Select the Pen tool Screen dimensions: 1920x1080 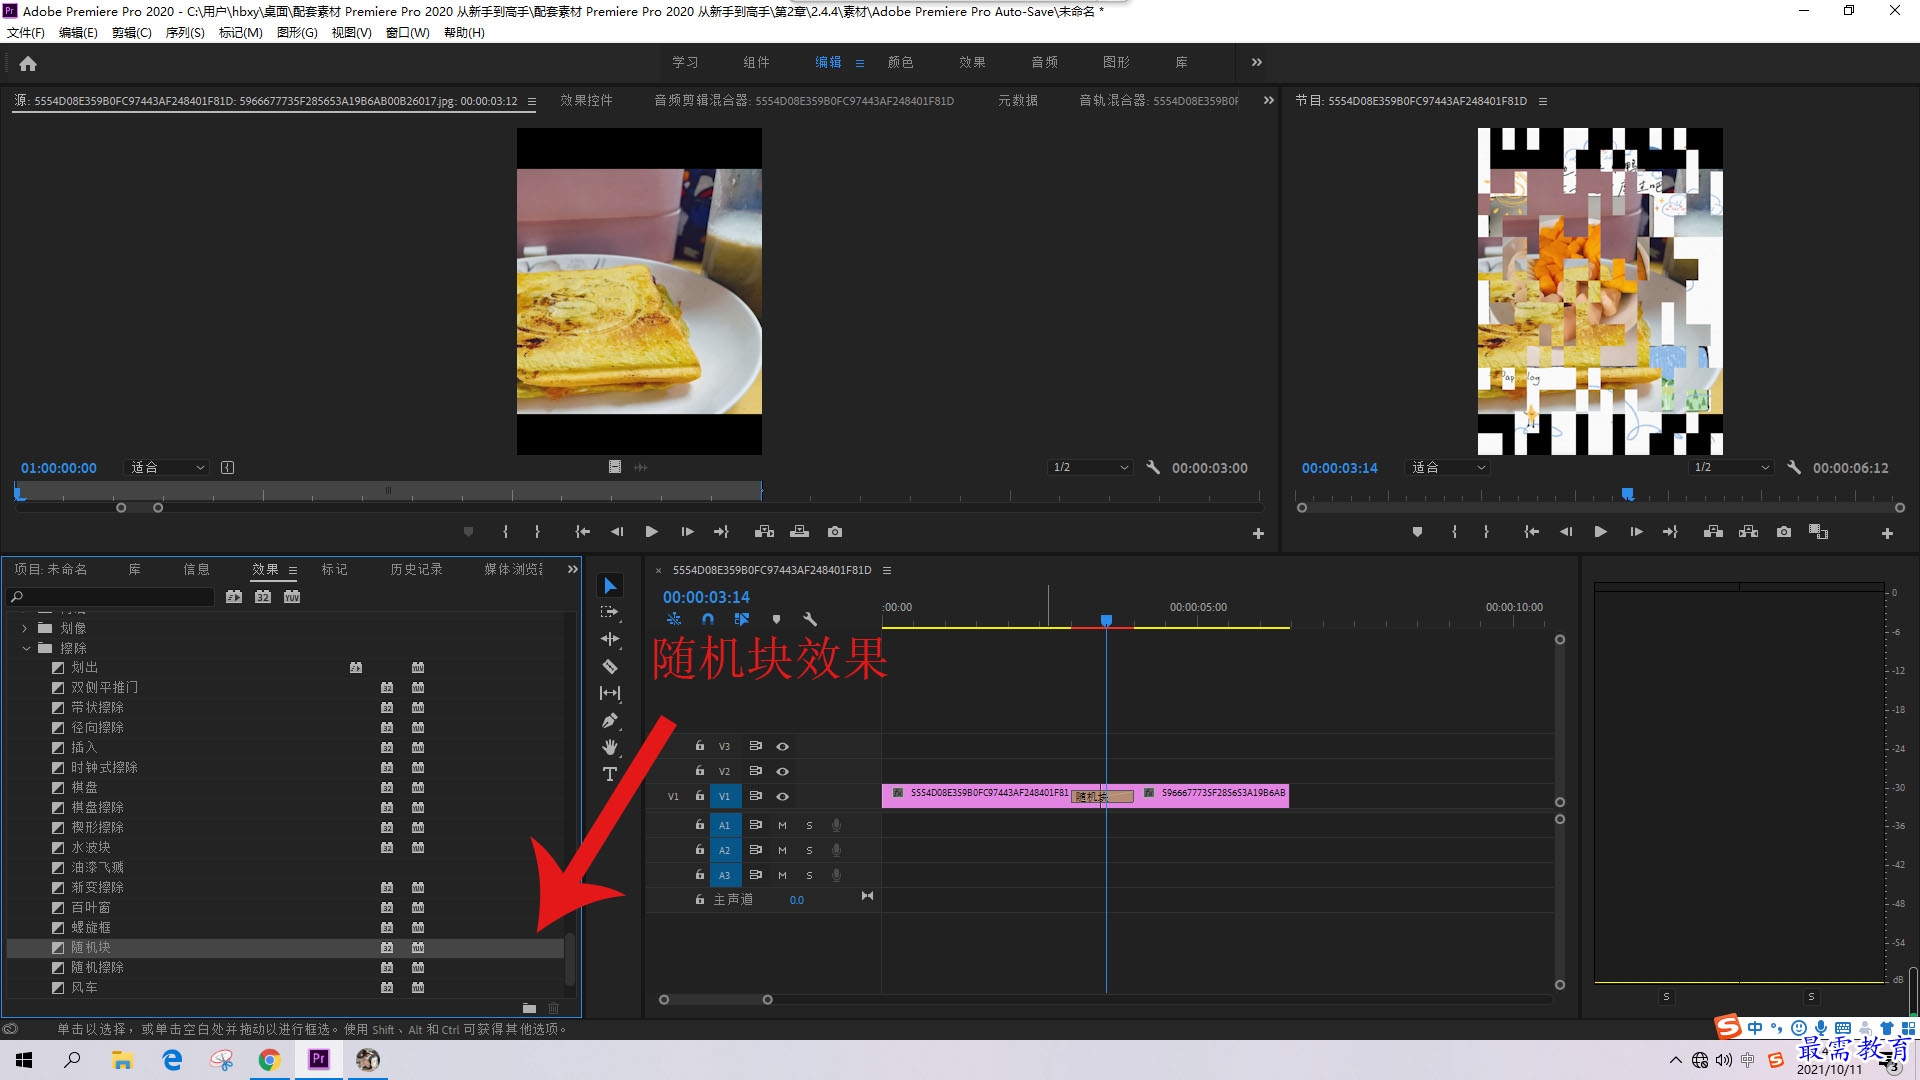pyautogui.click(x=610, y=720)
